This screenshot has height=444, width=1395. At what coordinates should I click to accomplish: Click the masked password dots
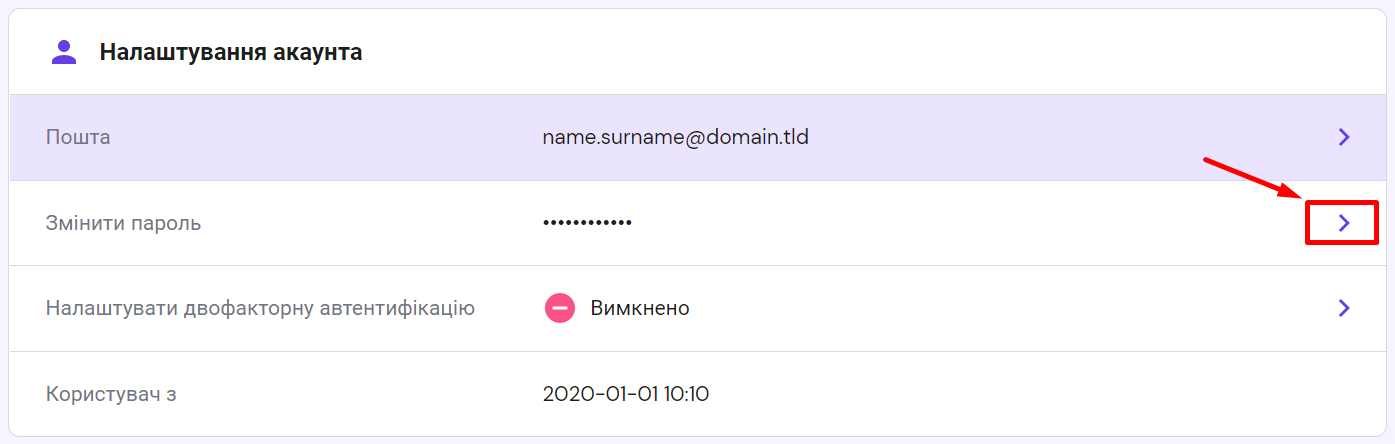(x=587, y=223)
